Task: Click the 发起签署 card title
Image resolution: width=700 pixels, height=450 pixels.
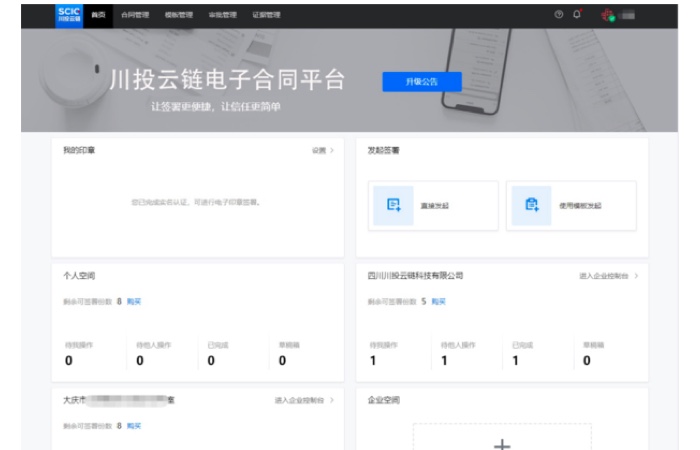Action: [383, 150]
